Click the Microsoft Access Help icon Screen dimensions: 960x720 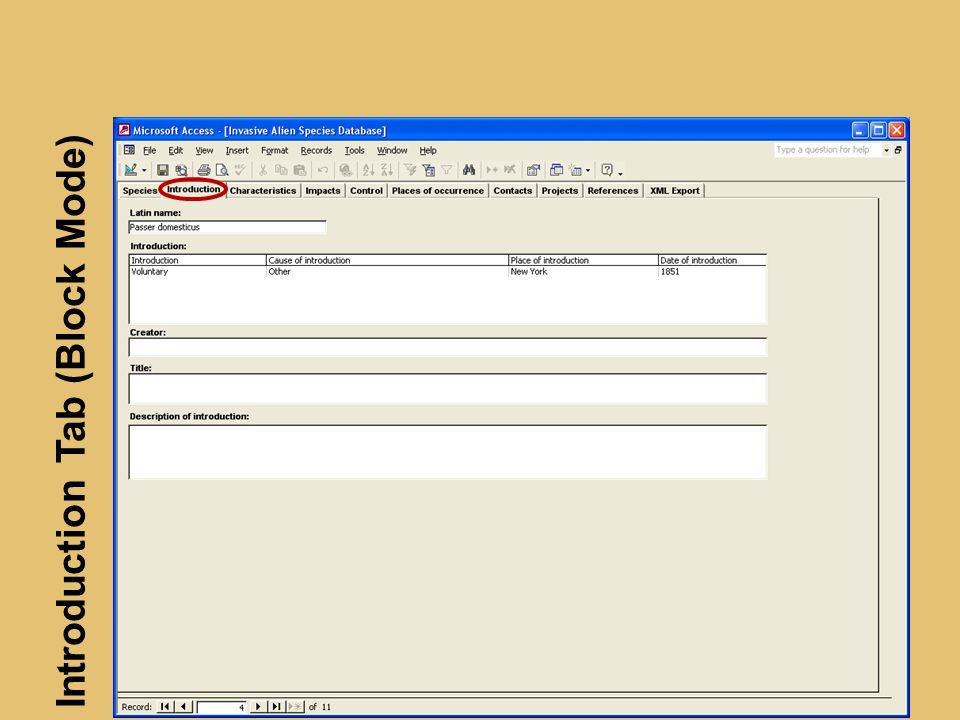607,170
